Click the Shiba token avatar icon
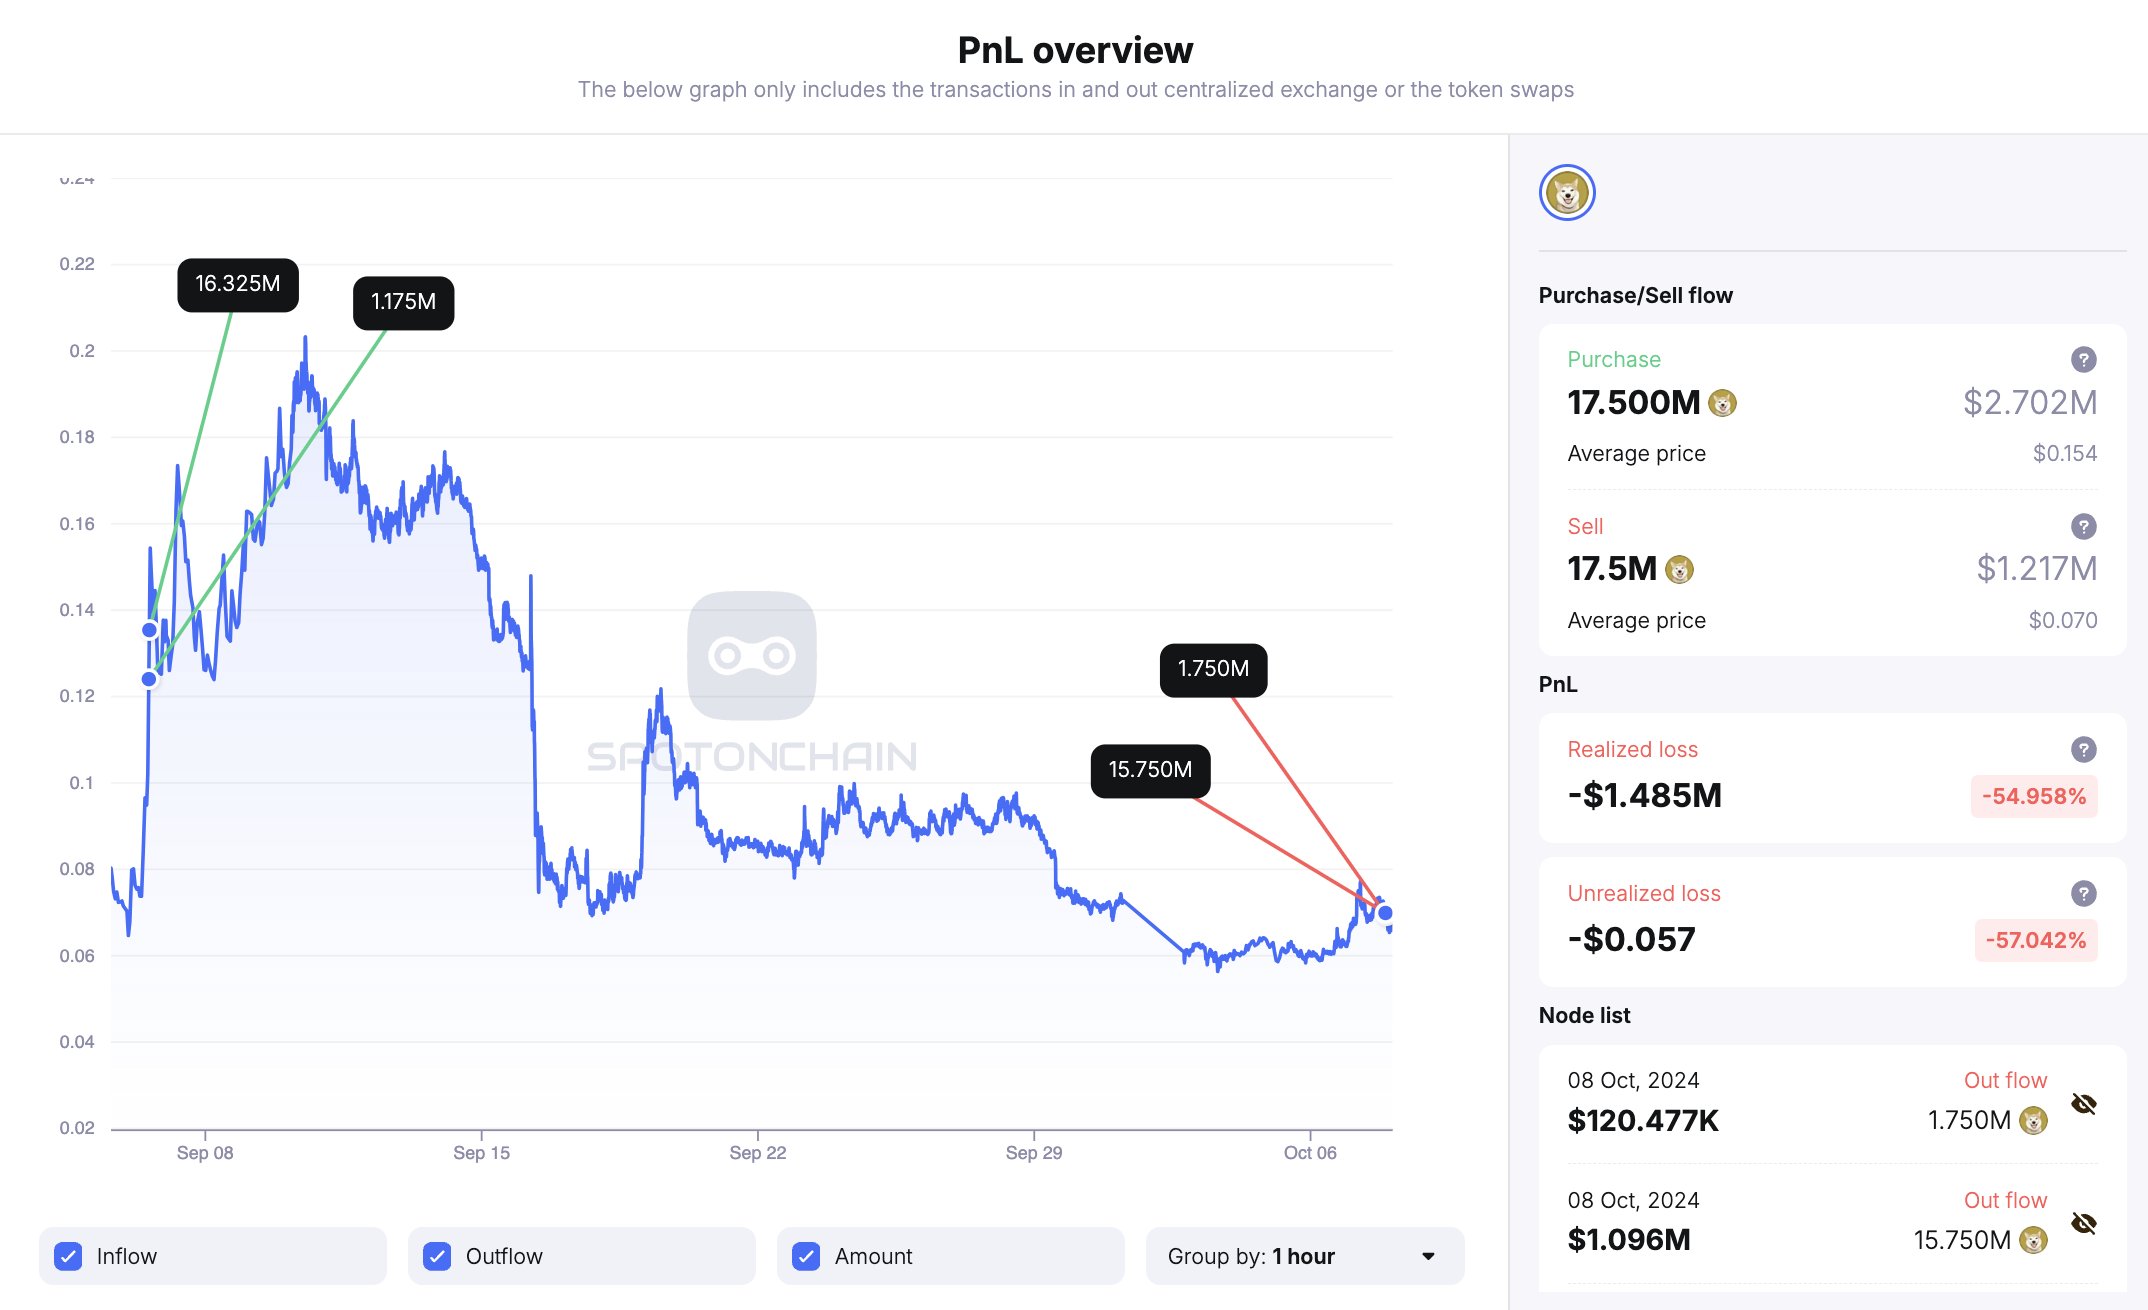 coord(1567,193)
